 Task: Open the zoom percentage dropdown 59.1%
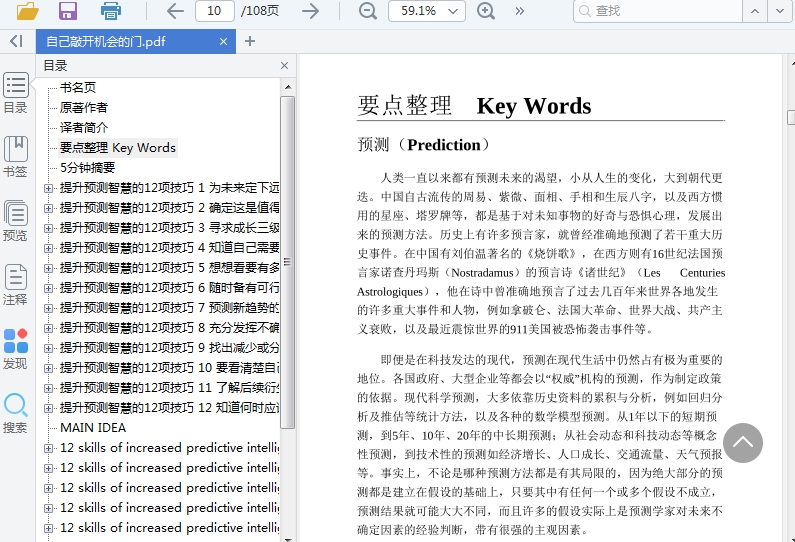pos(426,11)
